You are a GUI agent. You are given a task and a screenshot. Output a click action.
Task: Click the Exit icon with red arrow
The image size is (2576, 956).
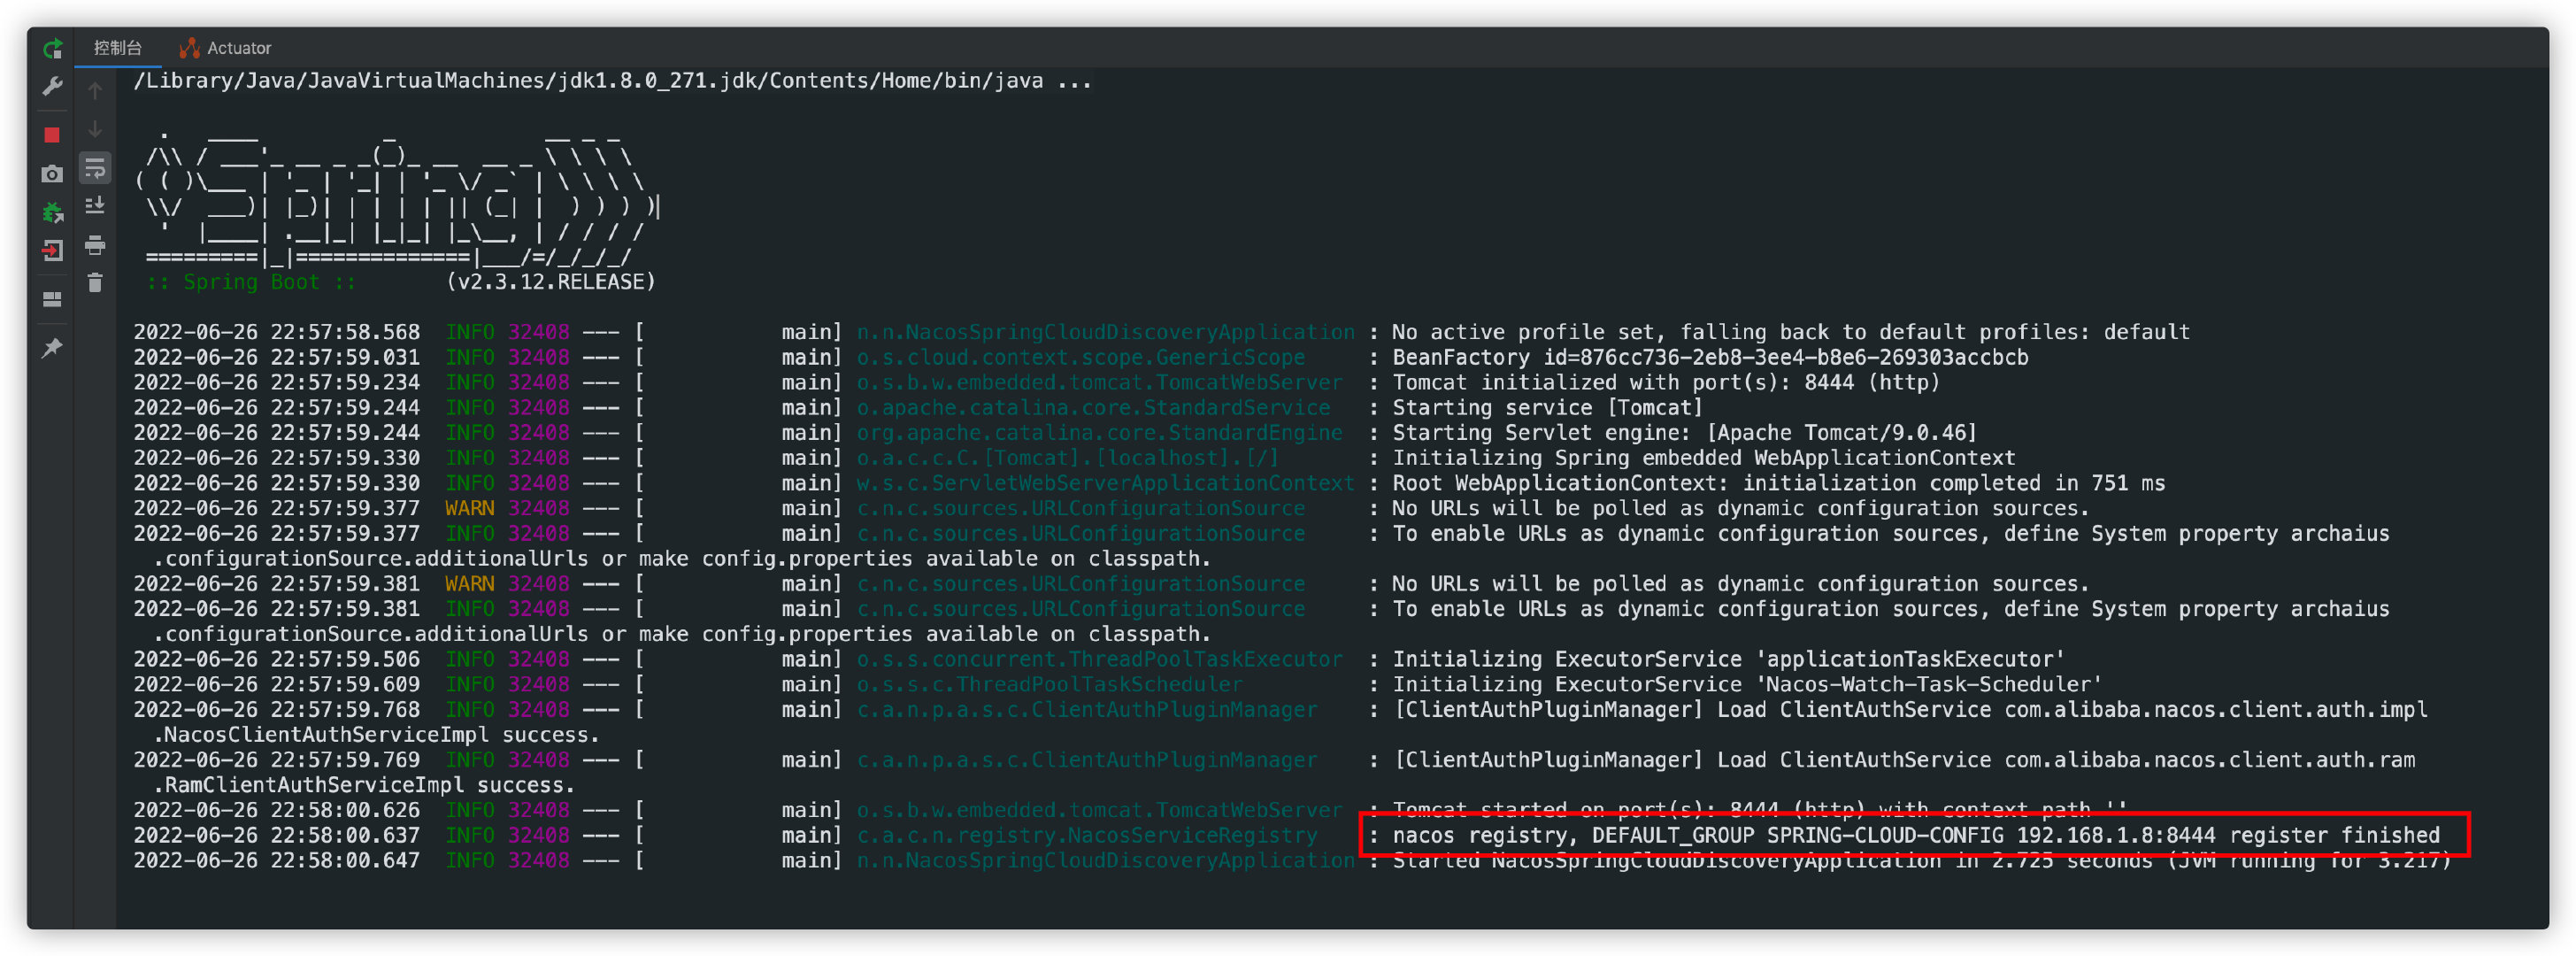click(52, 251)
